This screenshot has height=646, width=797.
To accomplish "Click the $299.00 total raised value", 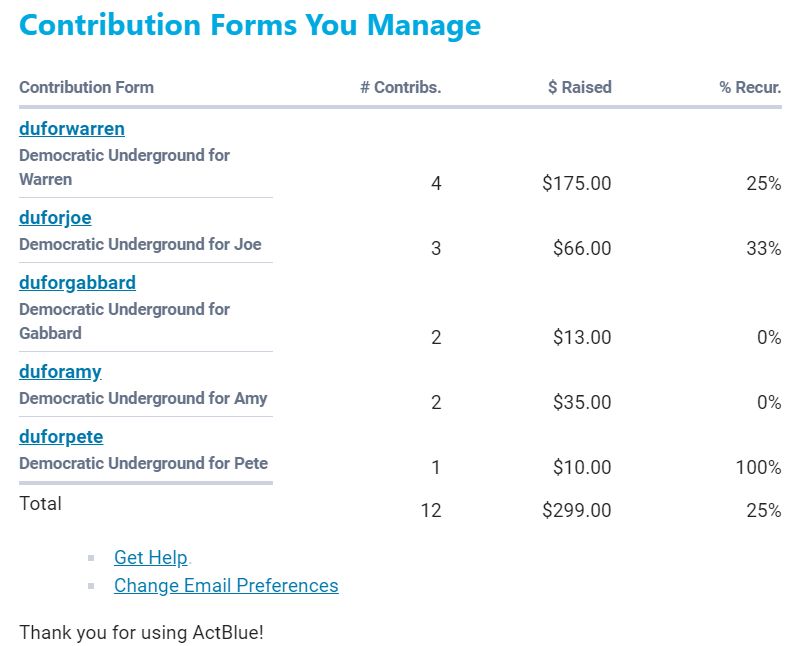I will pos(576,511).
